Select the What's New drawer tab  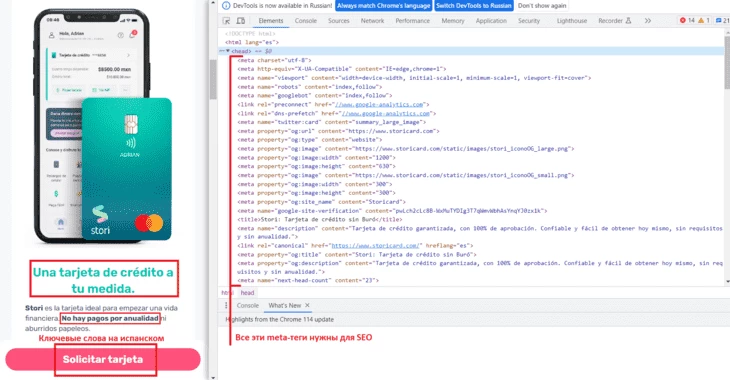click(x=284, y=305)
